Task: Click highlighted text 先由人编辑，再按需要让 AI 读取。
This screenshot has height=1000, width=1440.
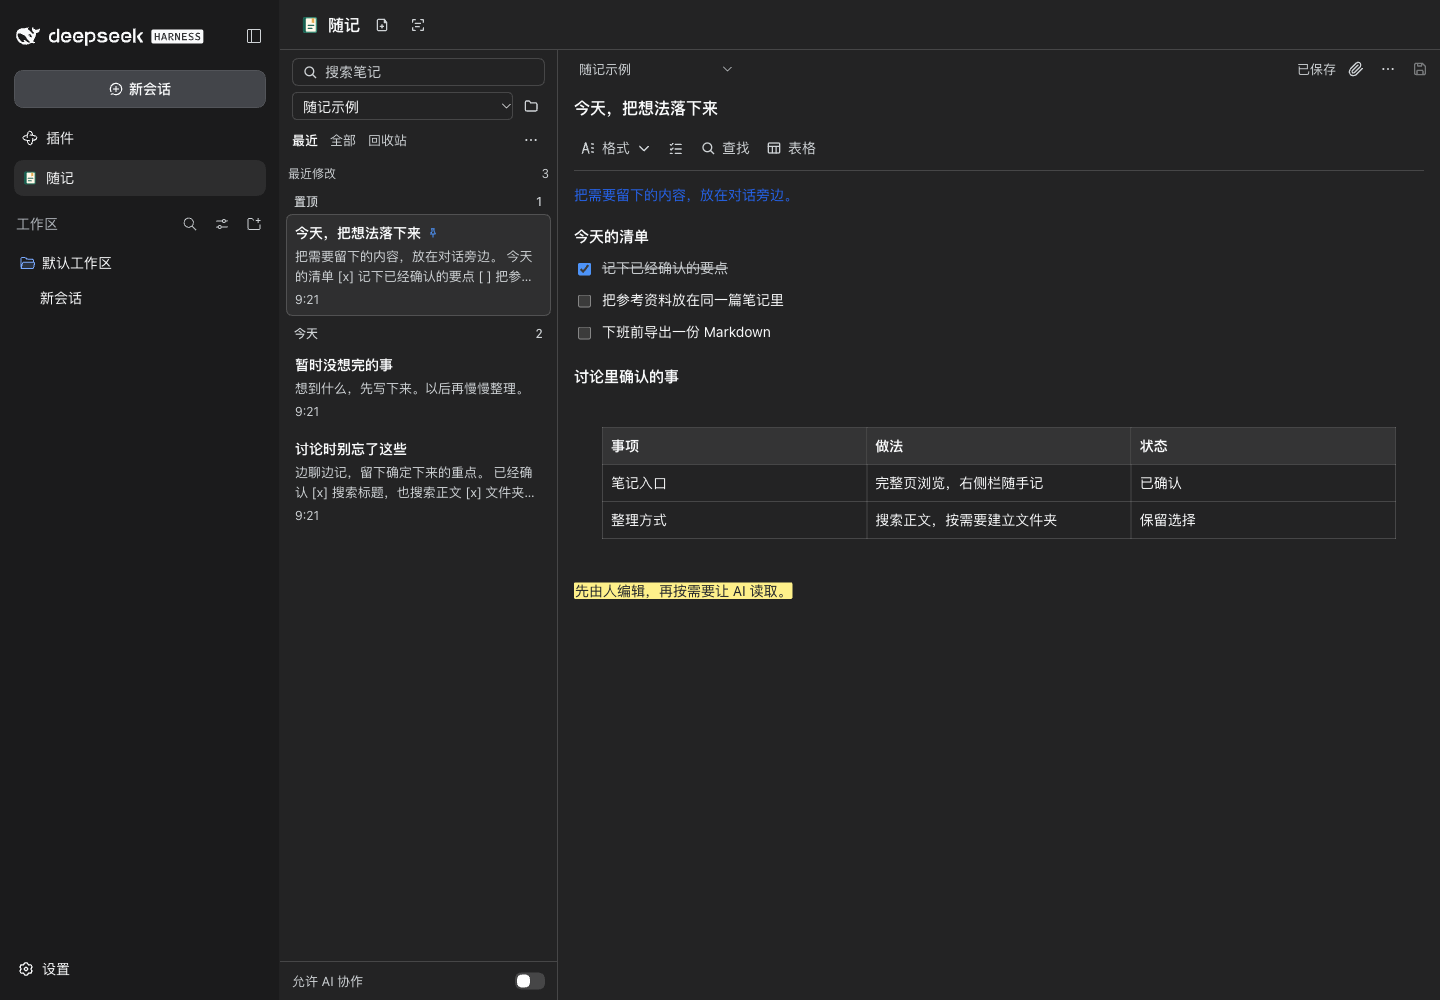Action: (x=683, y=591)
